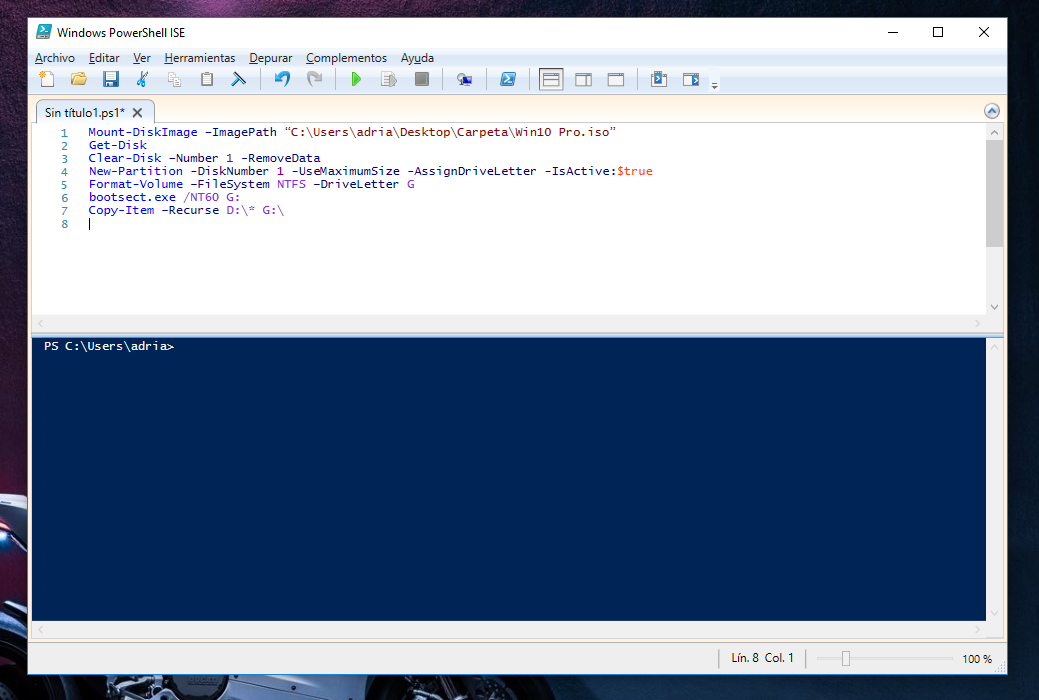Screen dimensions: 1039x700
Task: Open the Archivo menu
Action: (x=55, y=58)
